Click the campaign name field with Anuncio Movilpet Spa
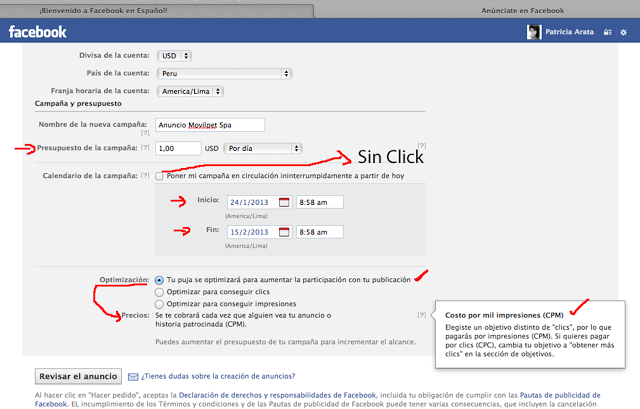Screen dimensions: 640x409 tap(210, 125)
